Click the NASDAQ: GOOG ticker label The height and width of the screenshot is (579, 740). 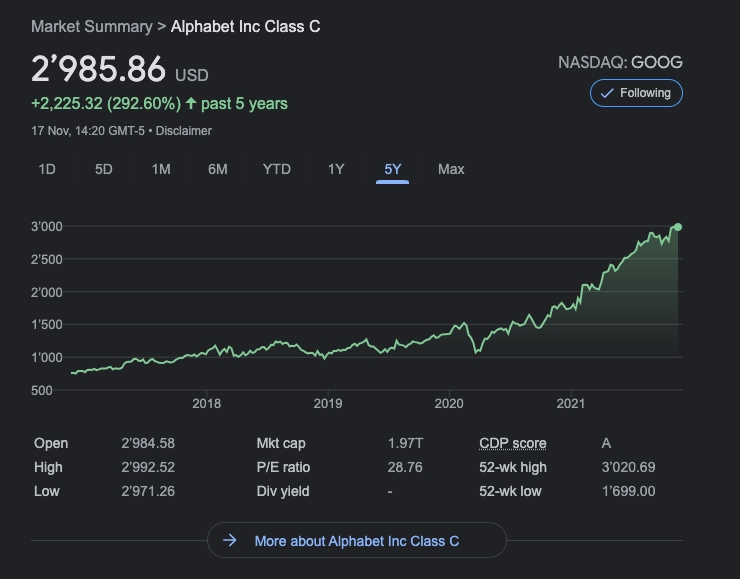(620, 62)
